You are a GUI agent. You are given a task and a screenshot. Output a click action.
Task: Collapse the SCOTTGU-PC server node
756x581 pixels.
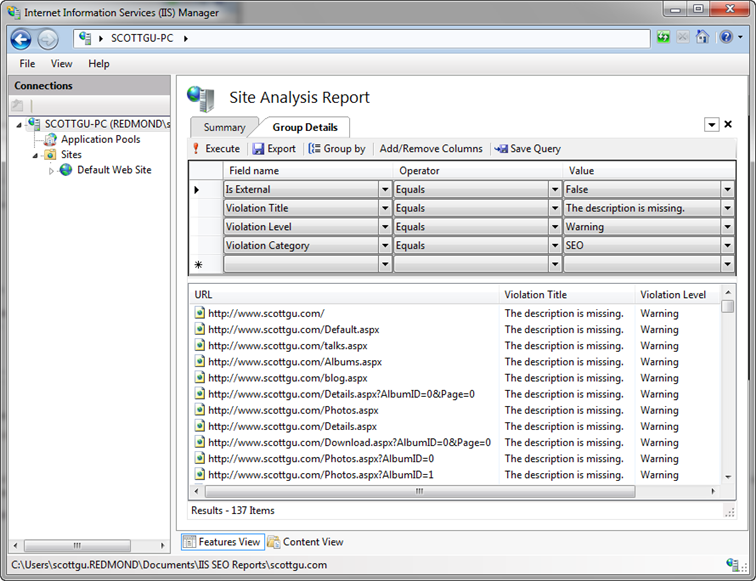(19, 125)
